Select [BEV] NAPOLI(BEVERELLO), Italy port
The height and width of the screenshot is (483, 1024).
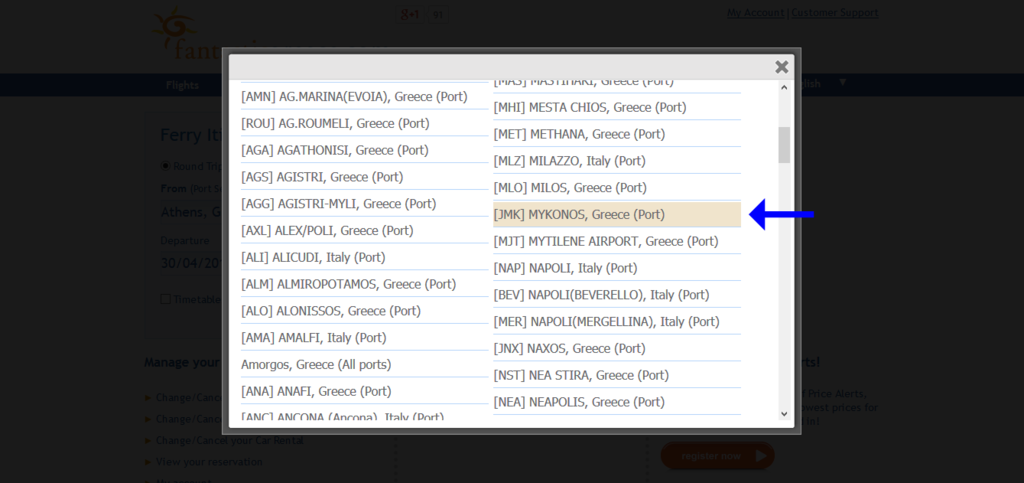pos(617,294)
